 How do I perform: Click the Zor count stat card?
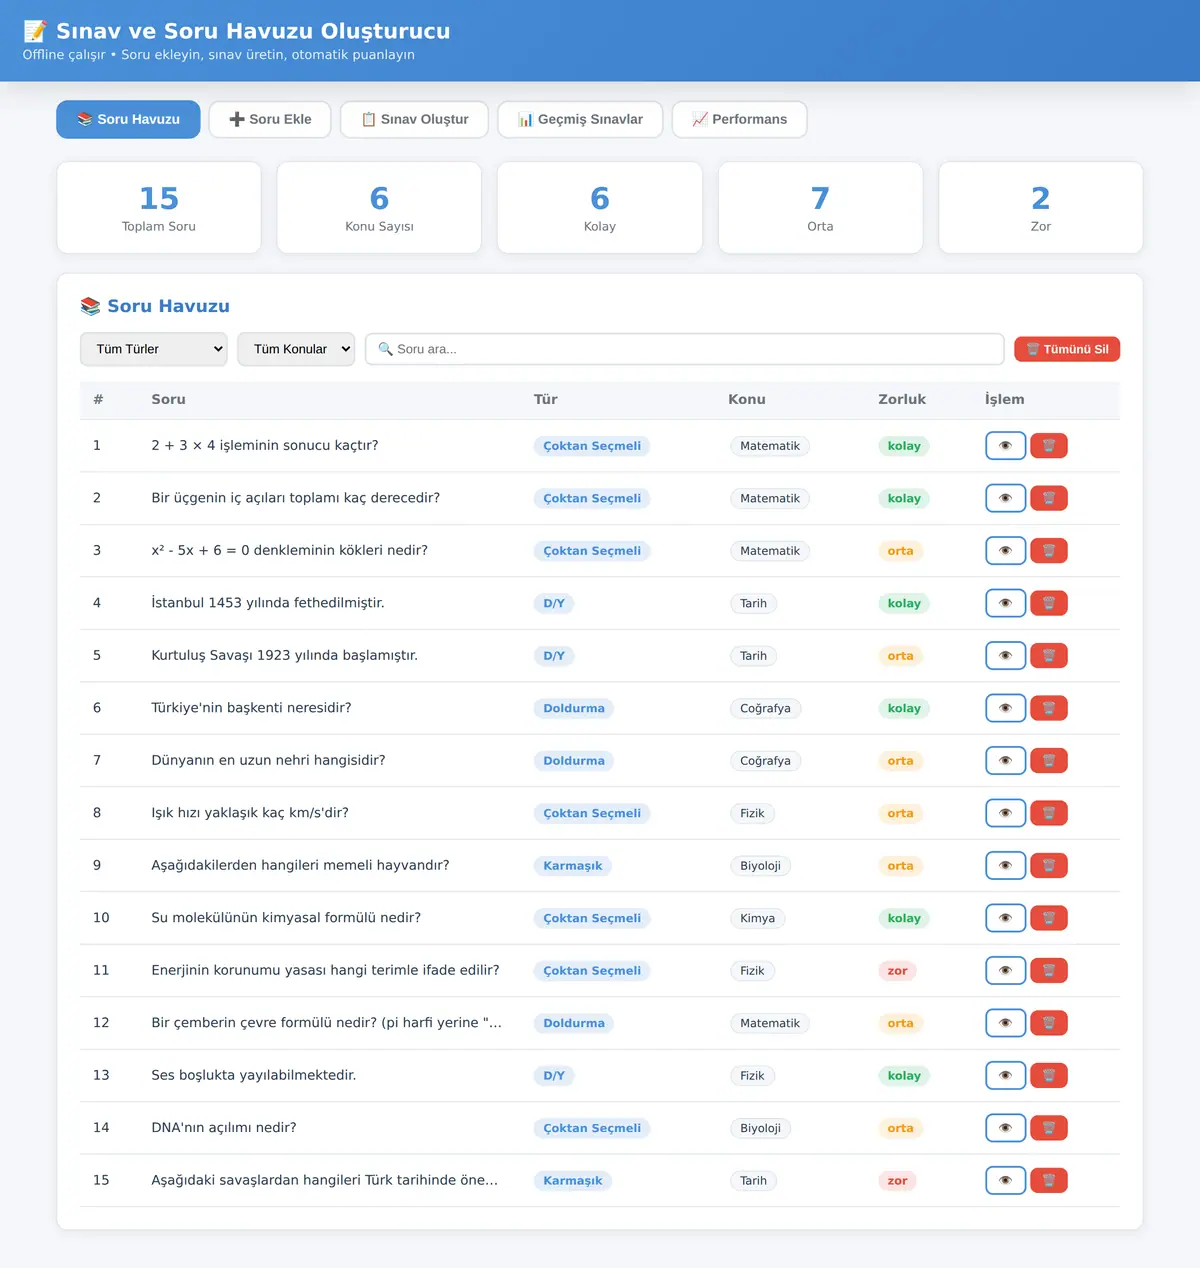(1041, 208)
